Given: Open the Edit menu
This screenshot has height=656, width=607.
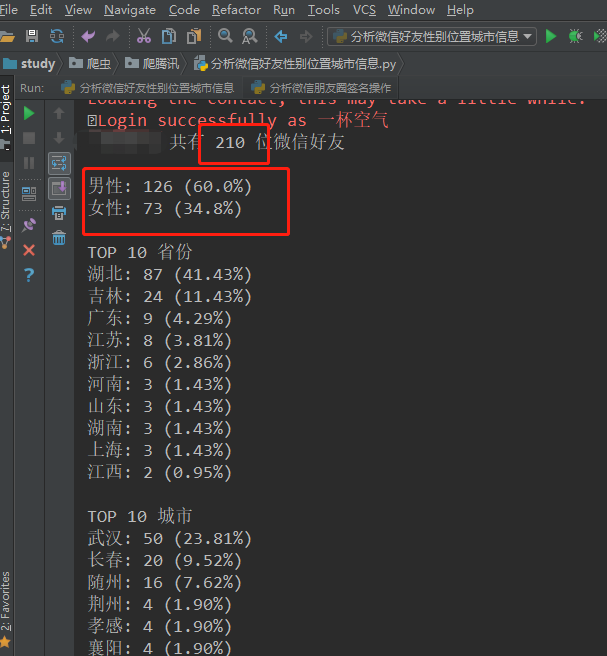Looking at the screenshot, I should 41,10.
